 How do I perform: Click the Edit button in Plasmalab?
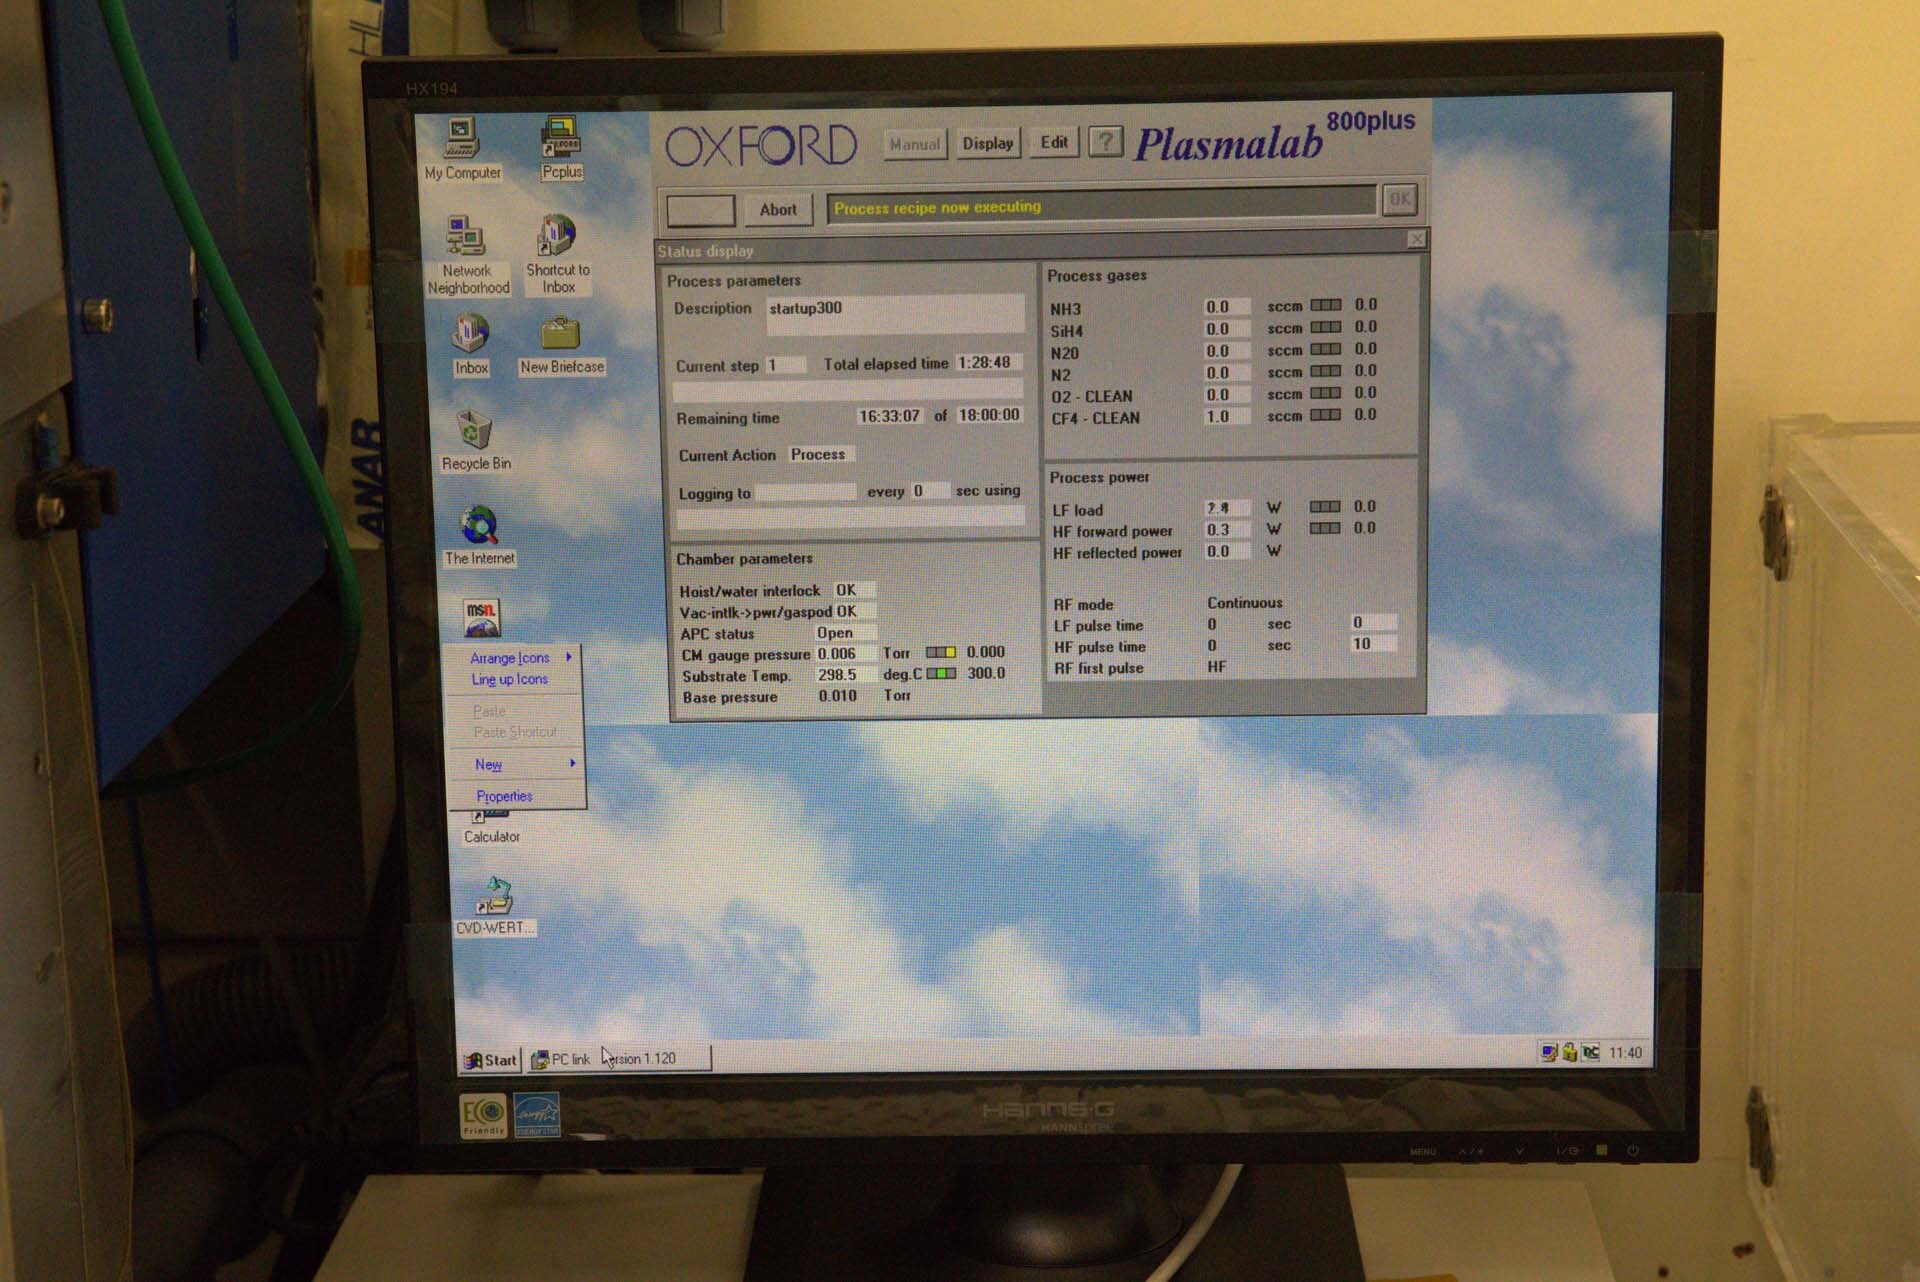[x=1054, y=142]
